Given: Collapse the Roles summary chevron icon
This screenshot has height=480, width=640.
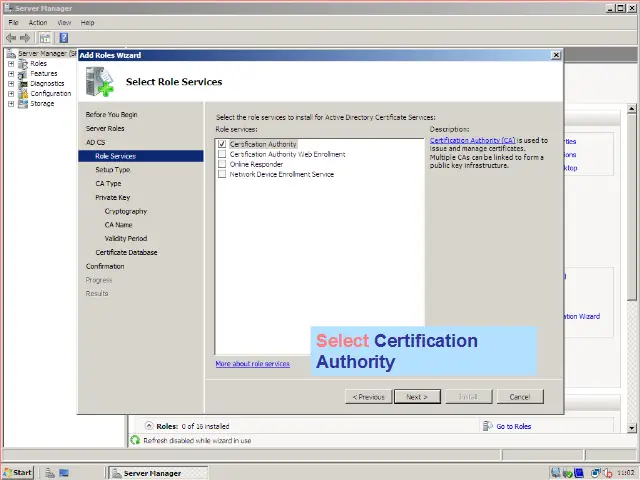Looking at the screenshot, I should pos(149,426).
